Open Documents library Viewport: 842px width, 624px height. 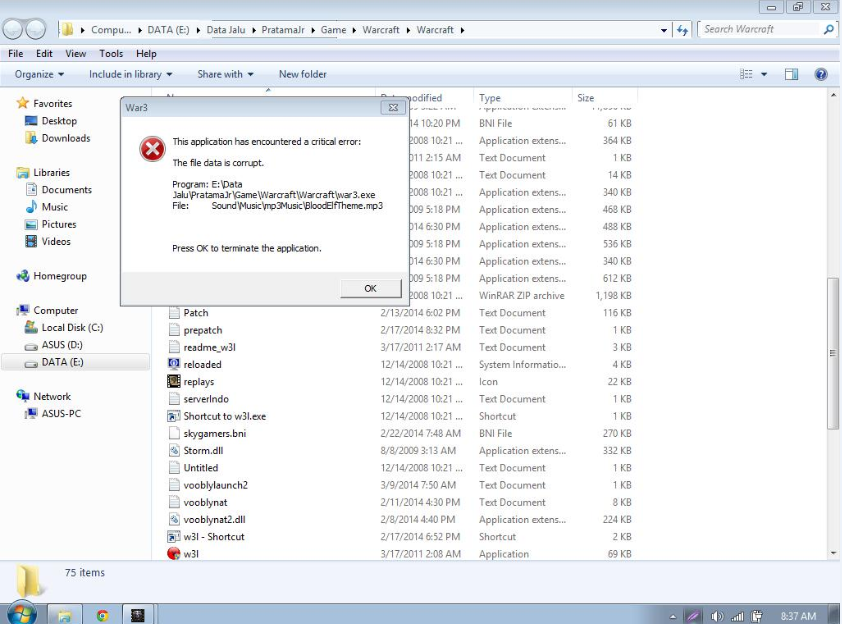[x=67, y=190]
